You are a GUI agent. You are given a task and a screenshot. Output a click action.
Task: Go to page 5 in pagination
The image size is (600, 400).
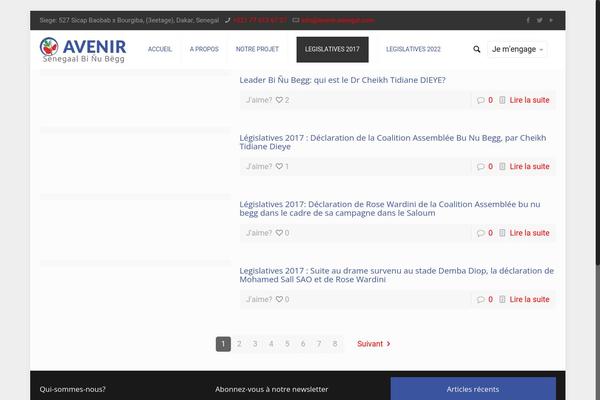tap(287, 344)
